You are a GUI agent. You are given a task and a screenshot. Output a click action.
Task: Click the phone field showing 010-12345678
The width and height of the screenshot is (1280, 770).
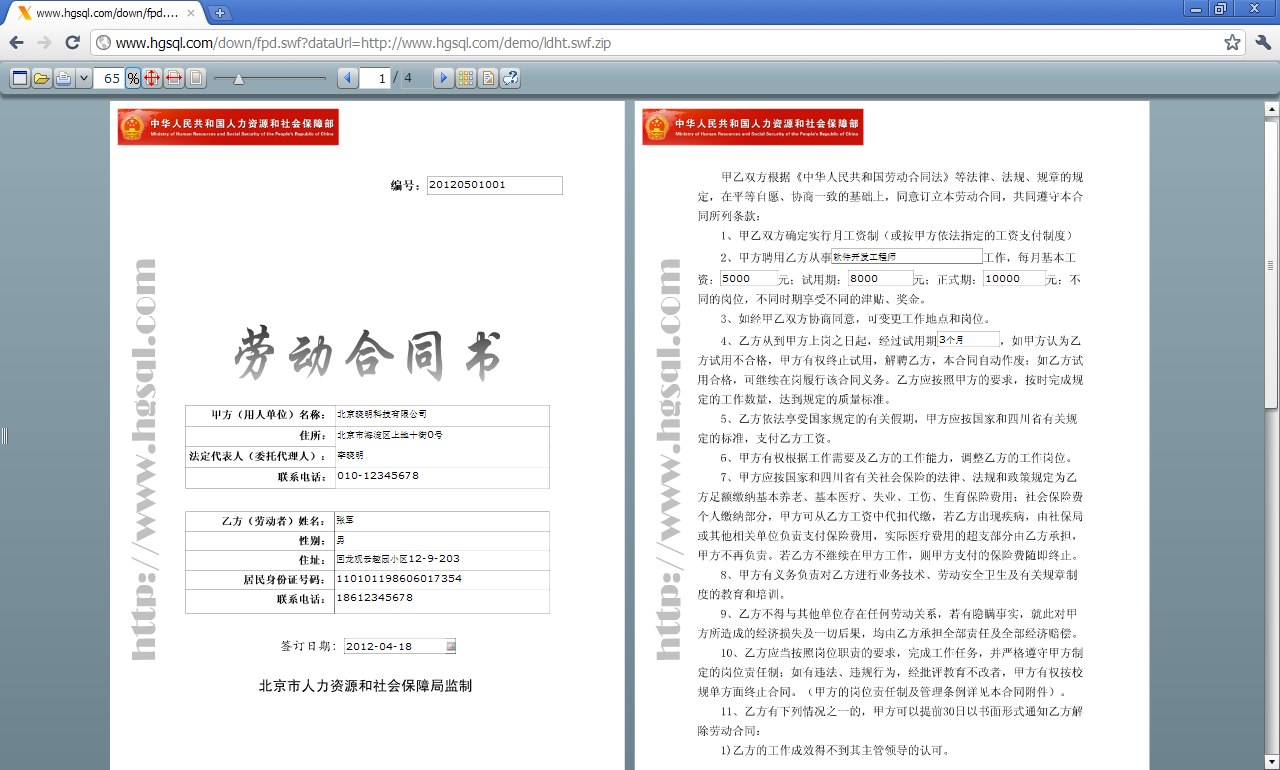click(442, 477)
